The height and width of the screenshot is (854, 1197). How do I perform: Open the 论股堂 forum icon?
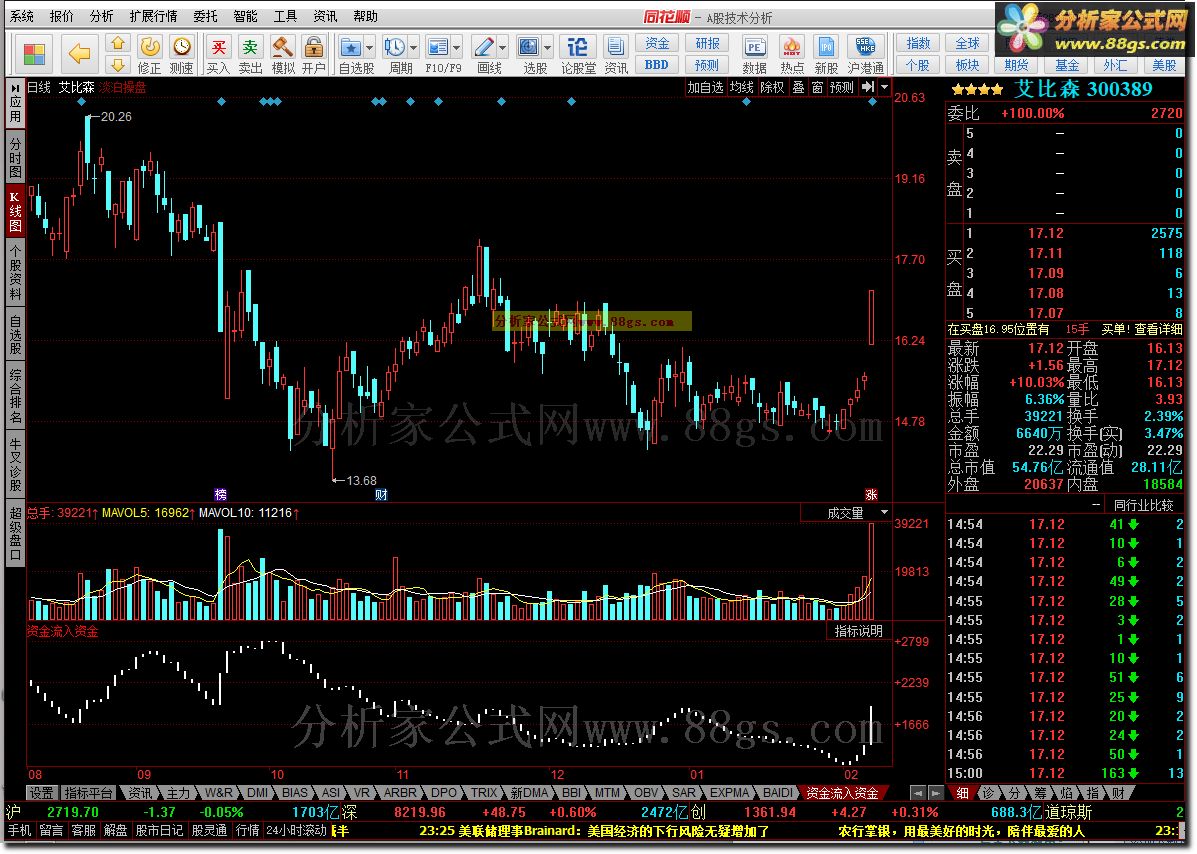pyautogui.click(x=578, y=47)
